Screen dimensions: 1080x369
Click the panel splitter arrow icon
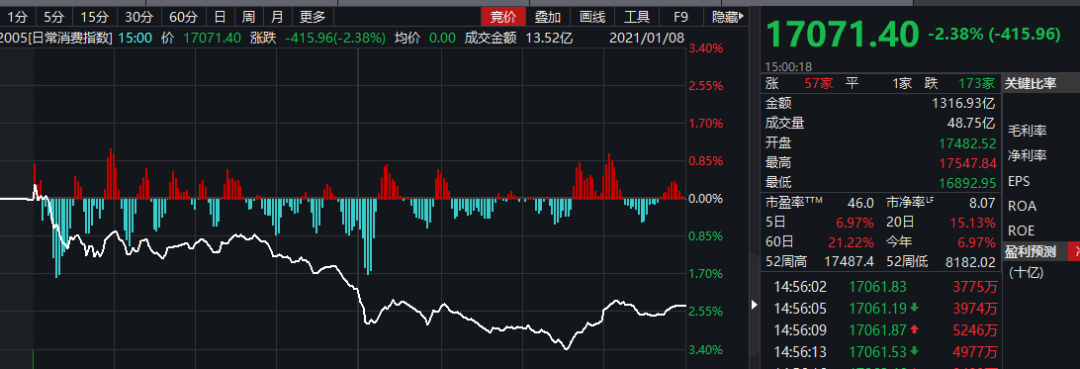pyautogui.click(x=754, y=304)
